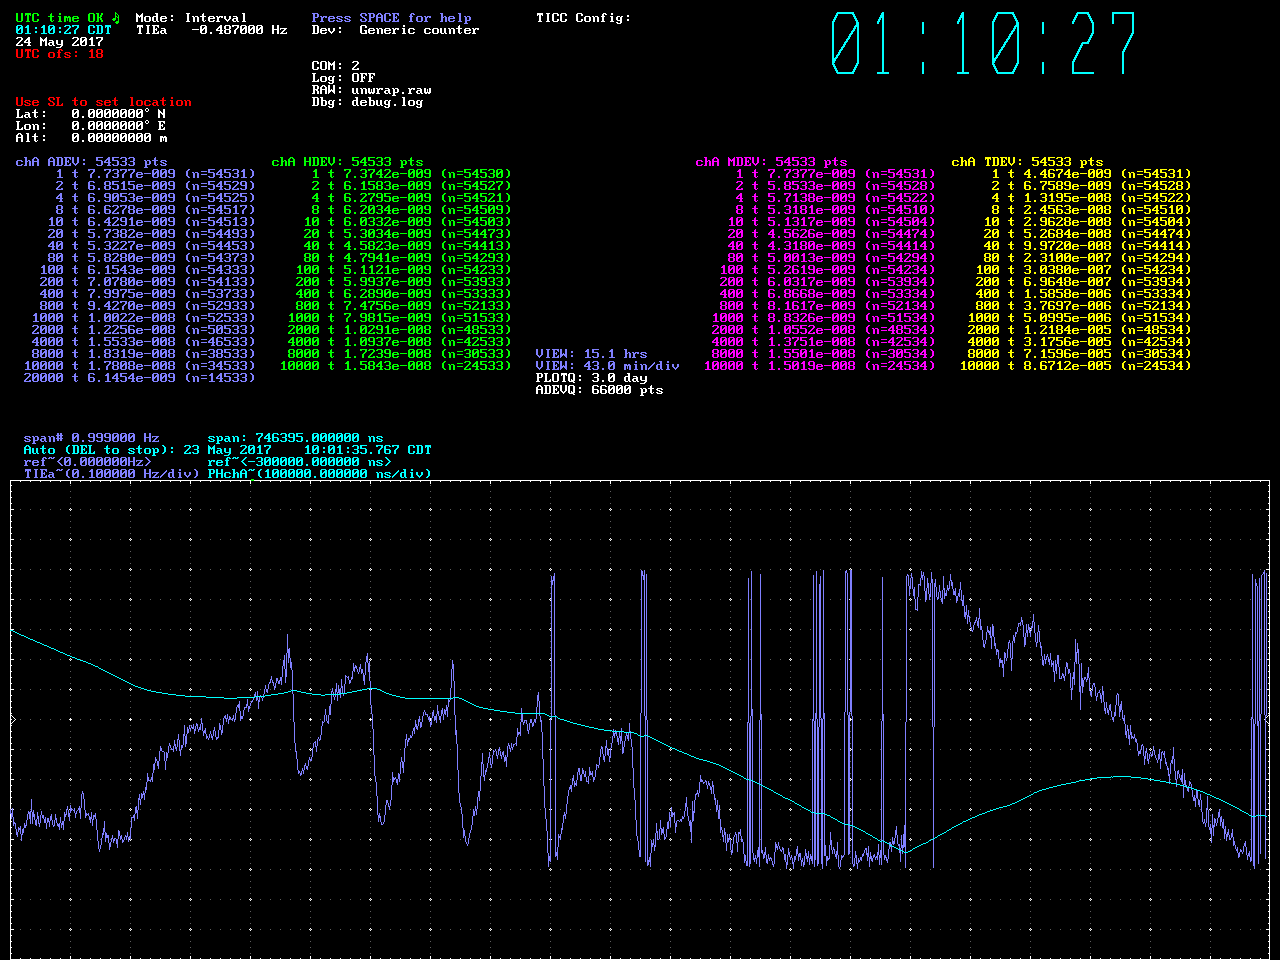Click 'Dev: Generic counter' line

(395, 30)
